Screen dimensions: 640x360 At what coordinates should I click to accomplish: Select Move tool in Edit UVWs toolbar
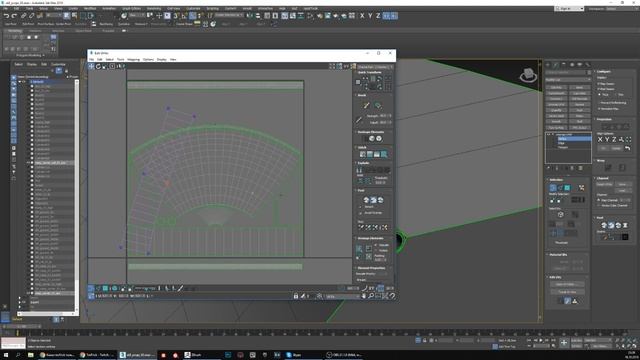(x=91, y=66)
